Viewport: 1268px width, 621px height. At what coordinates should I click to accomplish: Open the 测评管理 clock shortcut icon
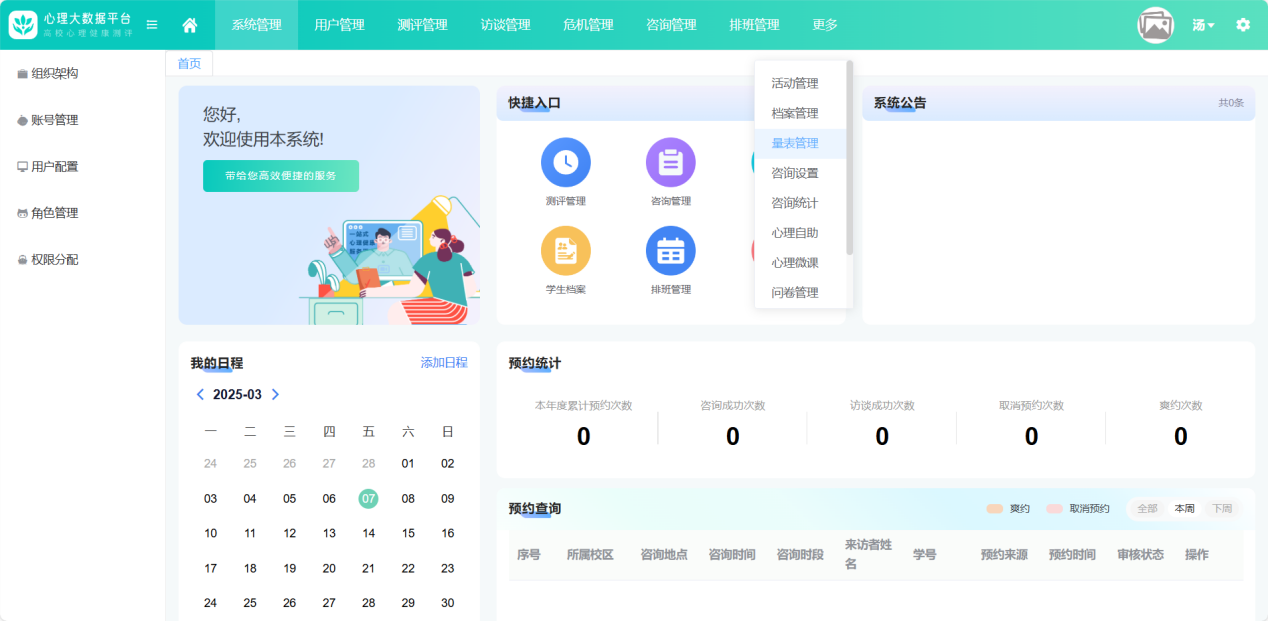(x=566, y=162)
